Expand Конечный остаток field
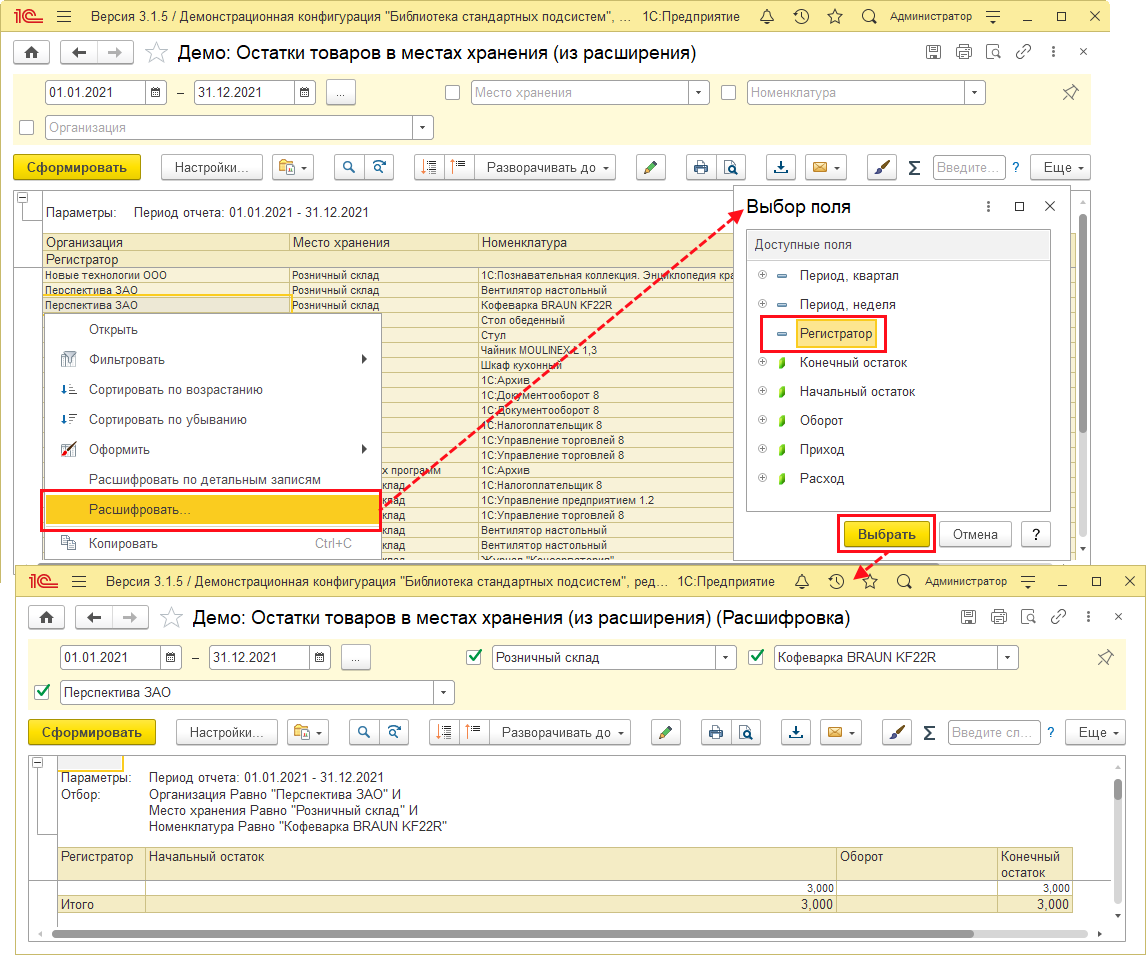 [x=762, y=362]
